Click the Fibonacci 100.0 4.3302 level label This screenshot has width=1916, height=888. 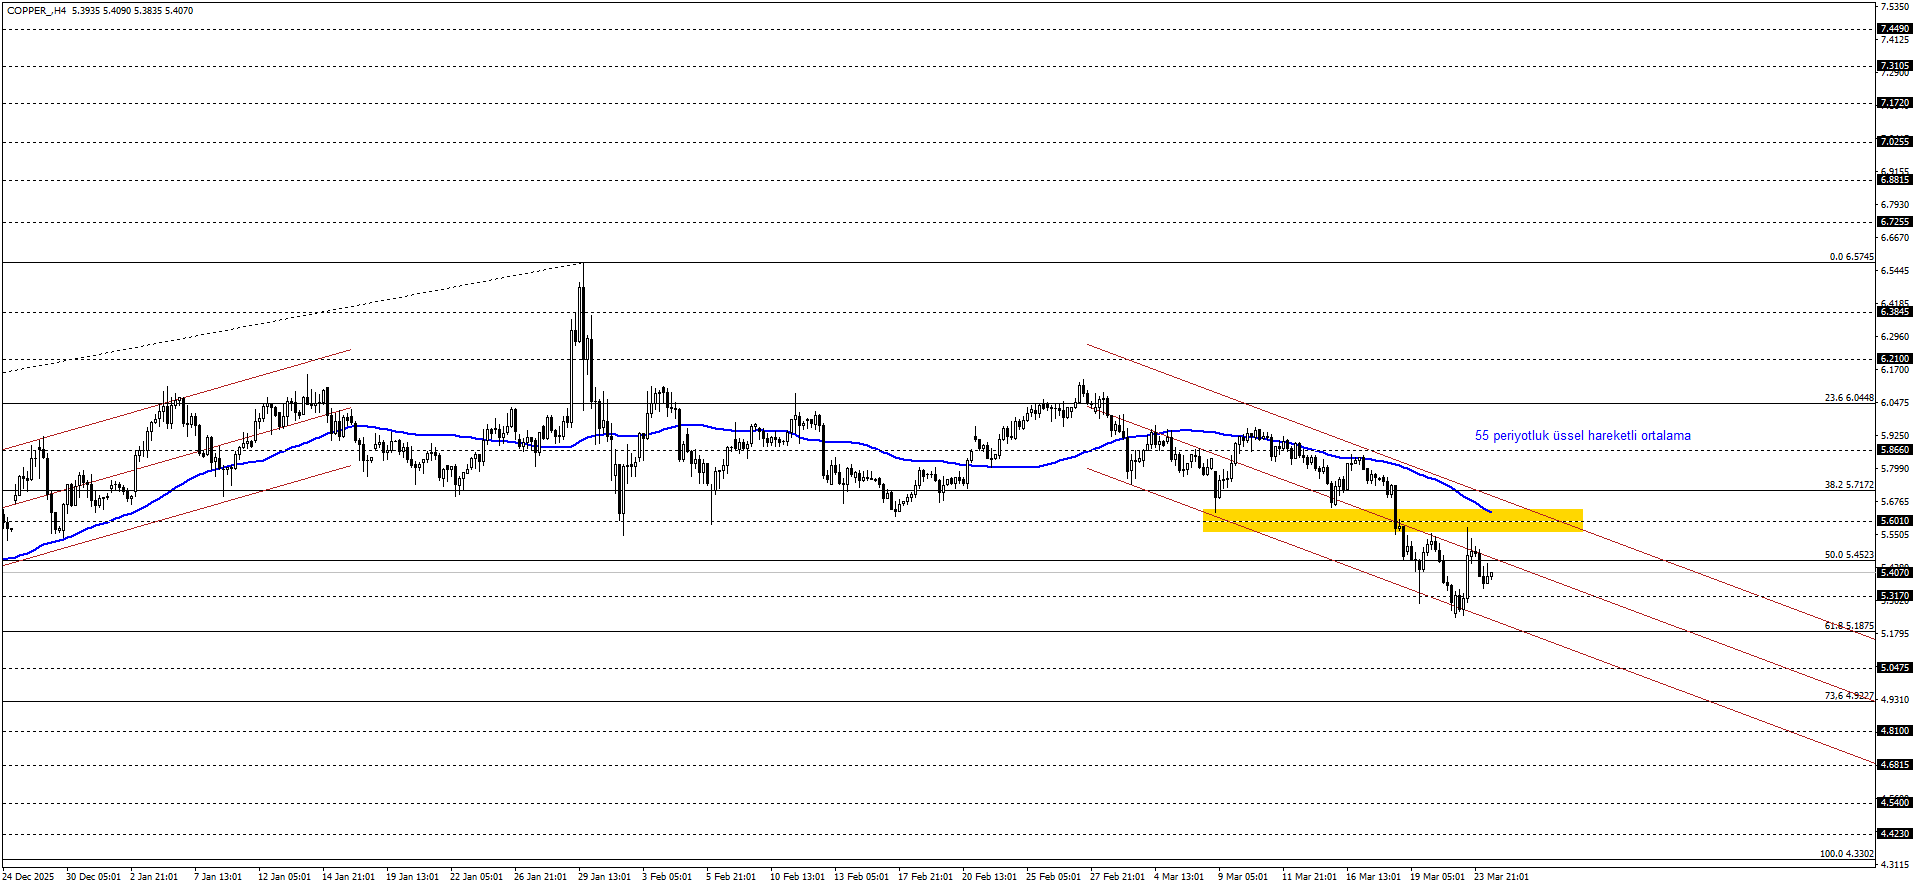[x=1846, y=854]
